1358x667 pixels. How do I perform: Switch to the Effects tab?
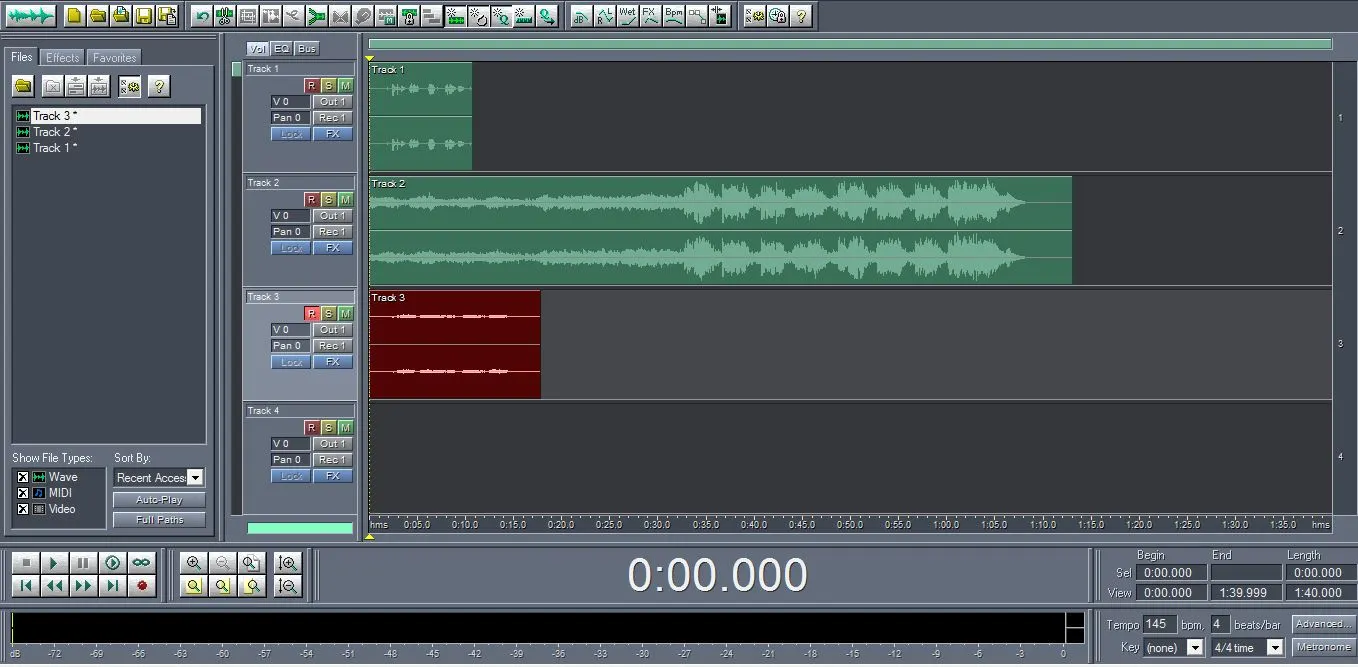(x=62, y=58)
